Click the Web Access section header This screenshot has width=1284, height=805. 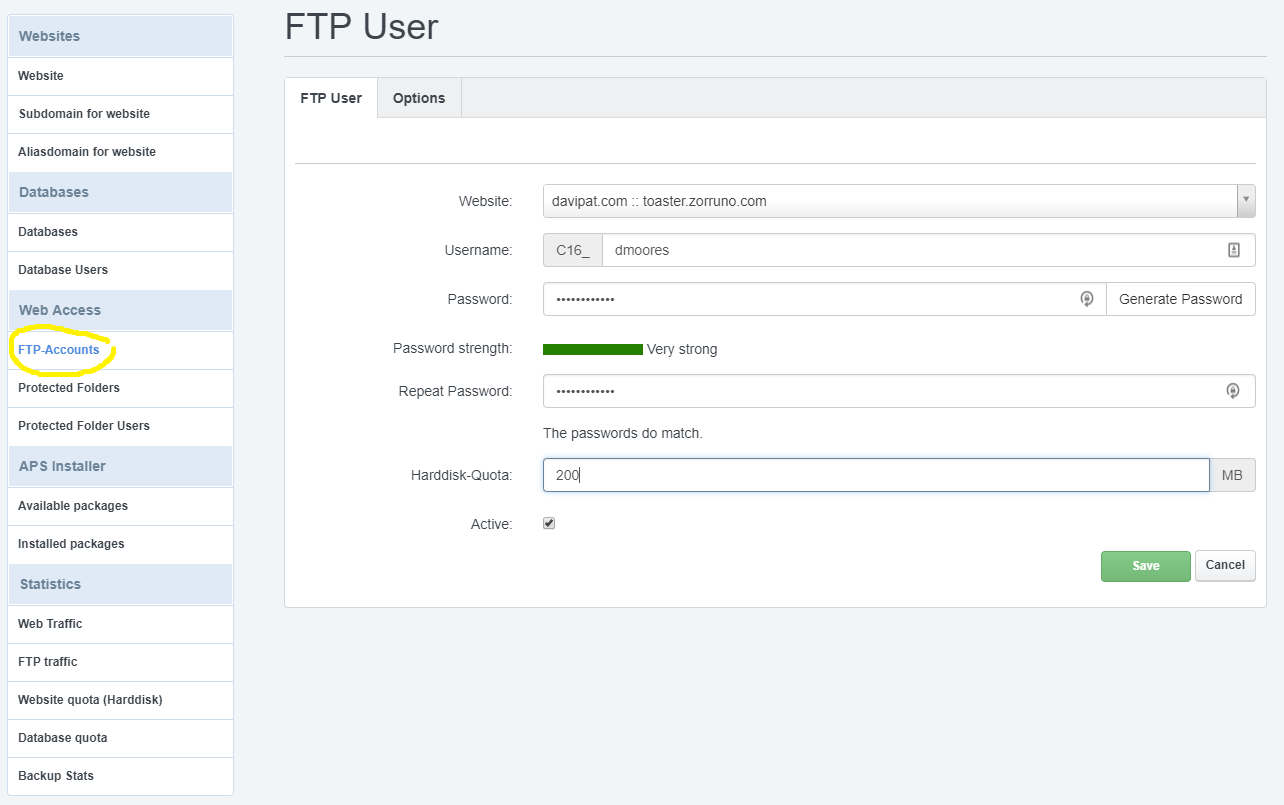click(x=120, y=310)
